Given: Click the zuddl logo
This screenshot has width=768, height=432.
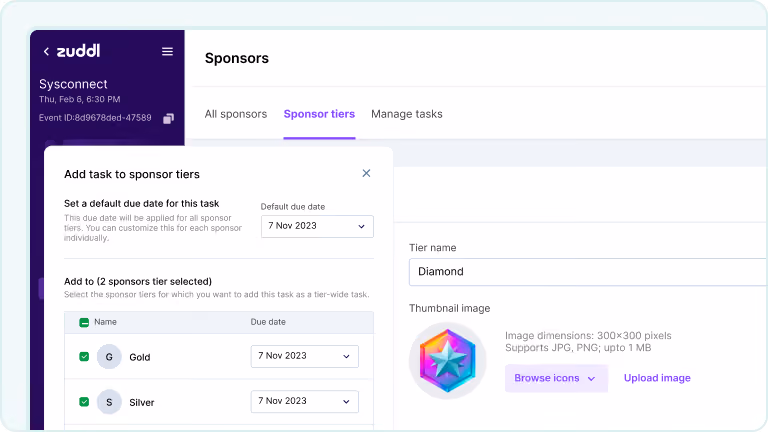Looking at the screenshot, I should click(78, 50).
